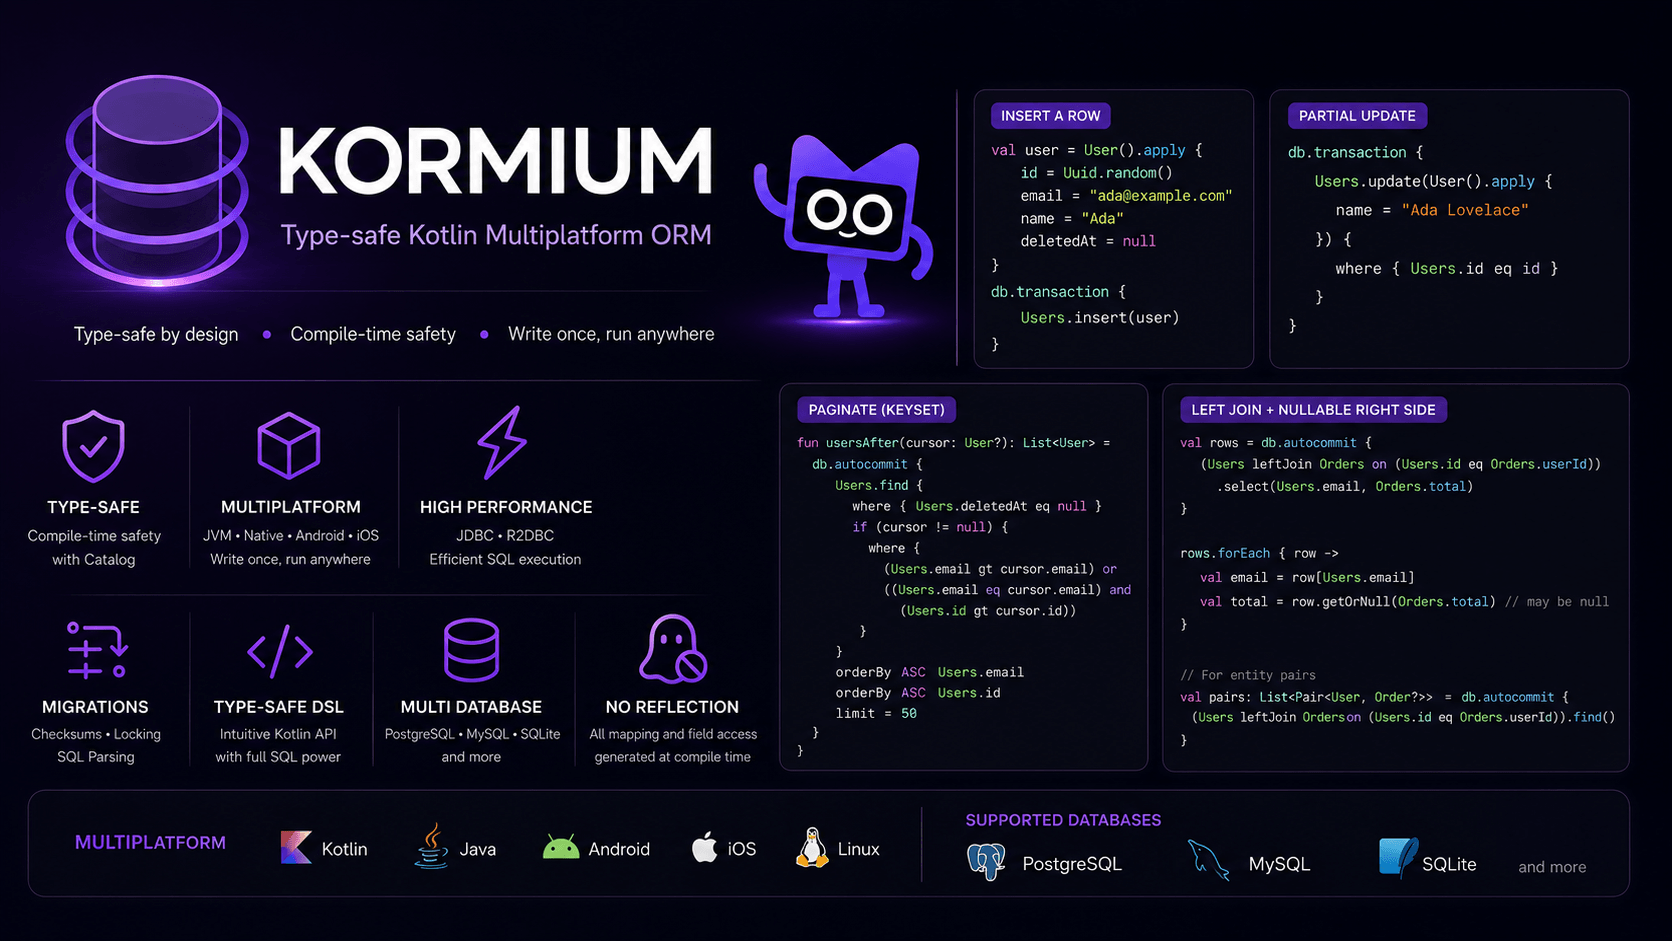Click the Type-Safe DSL code brackets icon

click(x=280, y=651)
